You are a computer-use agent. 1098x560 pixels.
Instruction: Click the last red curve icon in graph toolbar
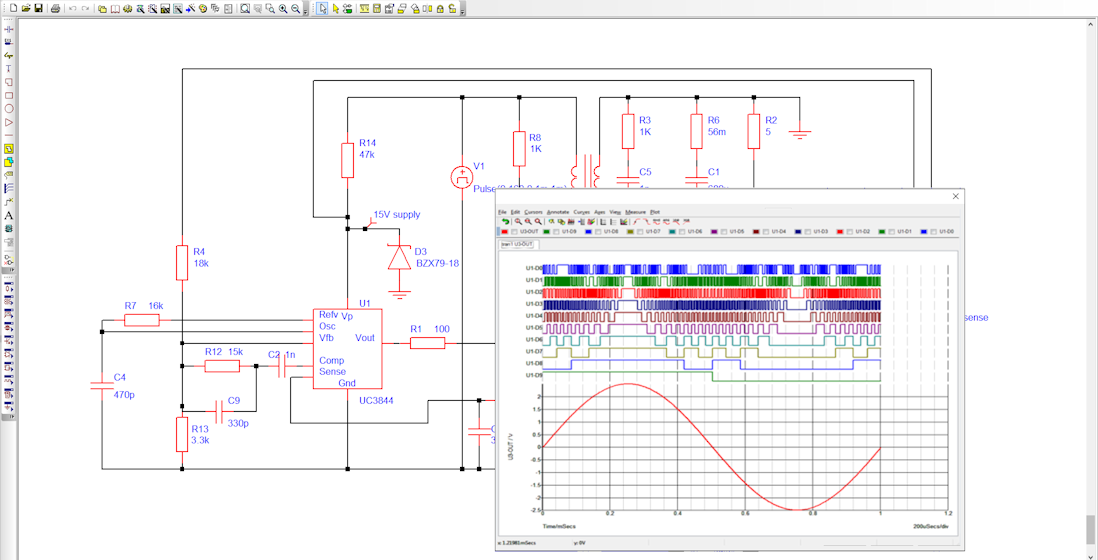click(687, 221)
